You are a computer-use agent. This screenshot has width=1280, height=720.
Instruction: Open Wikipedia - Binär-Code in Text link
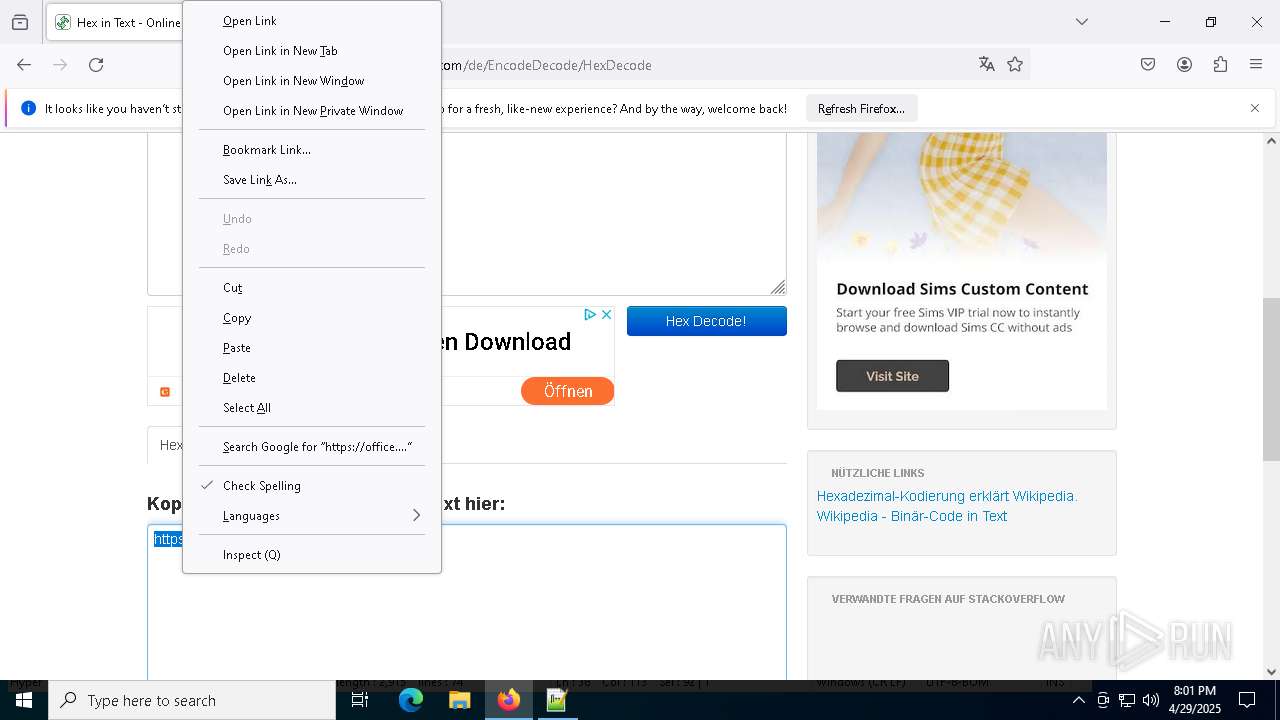912,516
